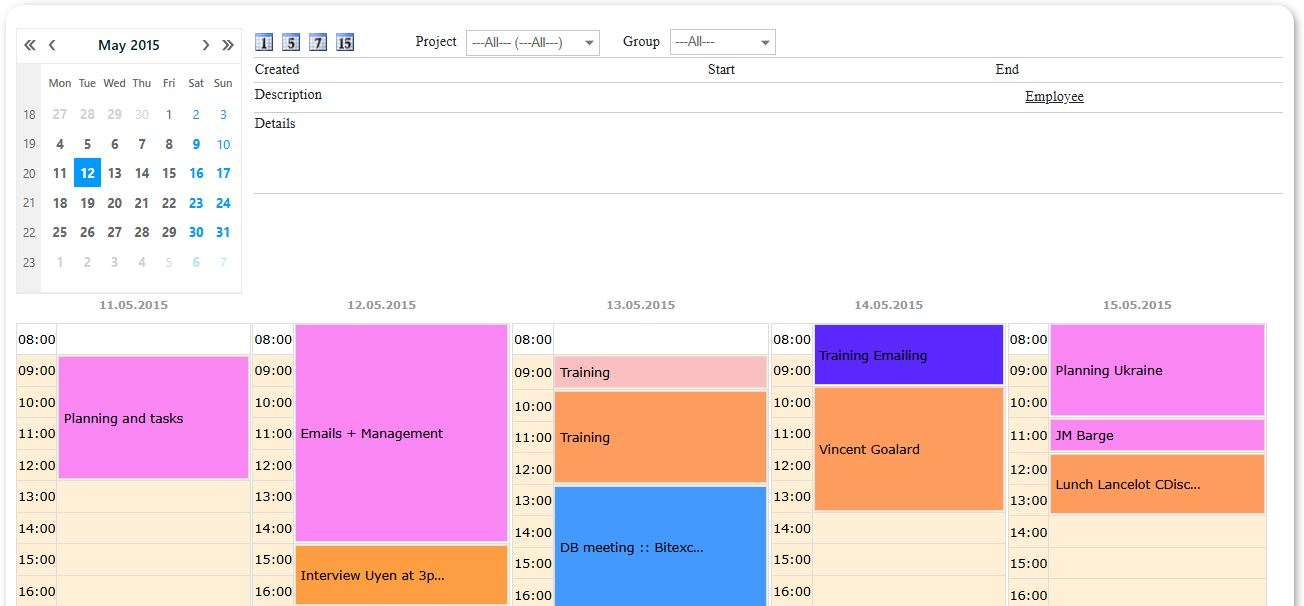The height and width of the screenshot is (606, 1304).
Task: Open the Group dropdown
Action: tap(723, 42)
